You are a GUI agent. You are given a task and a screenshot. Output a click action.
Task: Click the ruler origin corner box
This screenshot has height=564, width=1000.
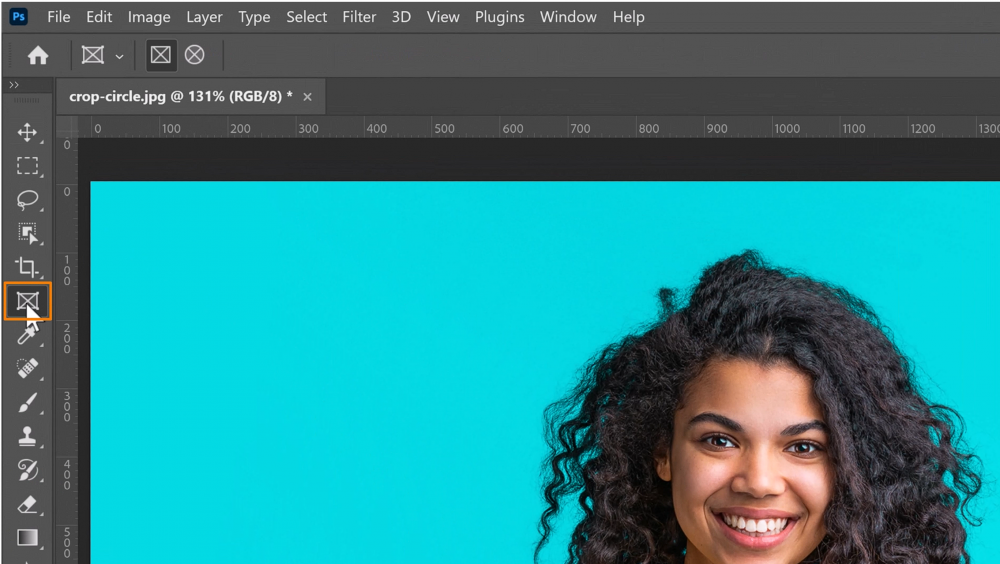click(x=67, y=126)
